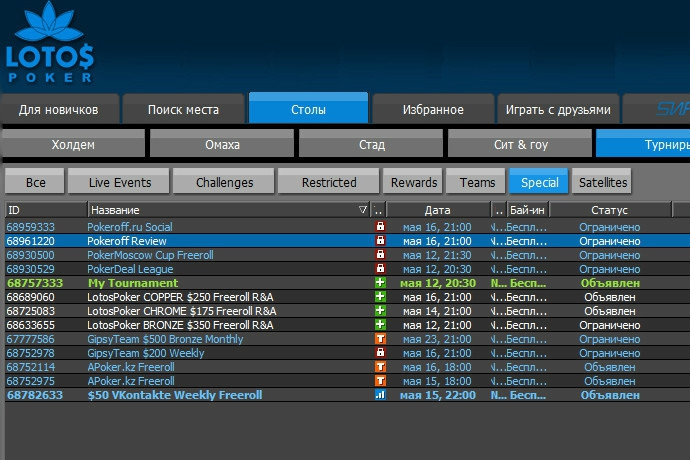The image size is (690, 460).
Task: Open the Играть с друзьями tab
Action: pos(558,109)
